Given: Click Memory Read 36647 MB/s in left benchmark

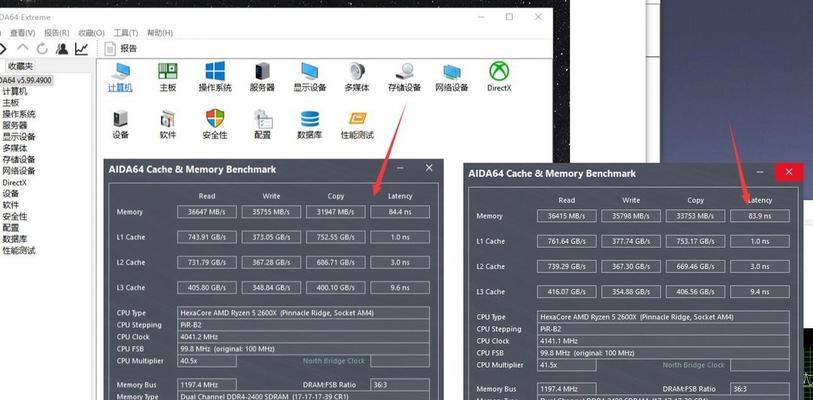Looking at the screenshot, I should pos(207,212).
